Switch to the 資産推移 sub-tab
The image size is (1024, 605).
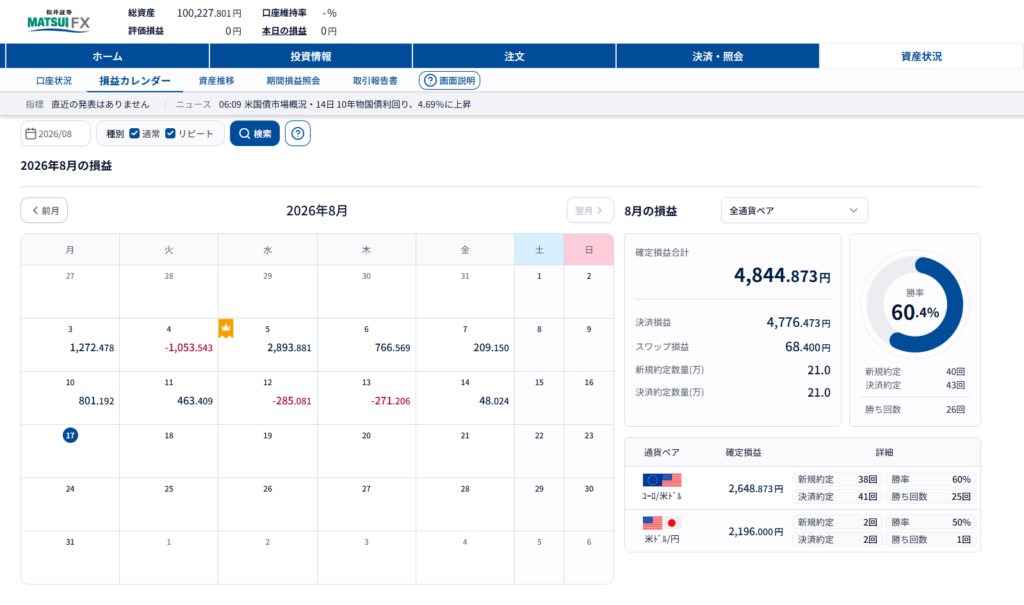point(216,80)
